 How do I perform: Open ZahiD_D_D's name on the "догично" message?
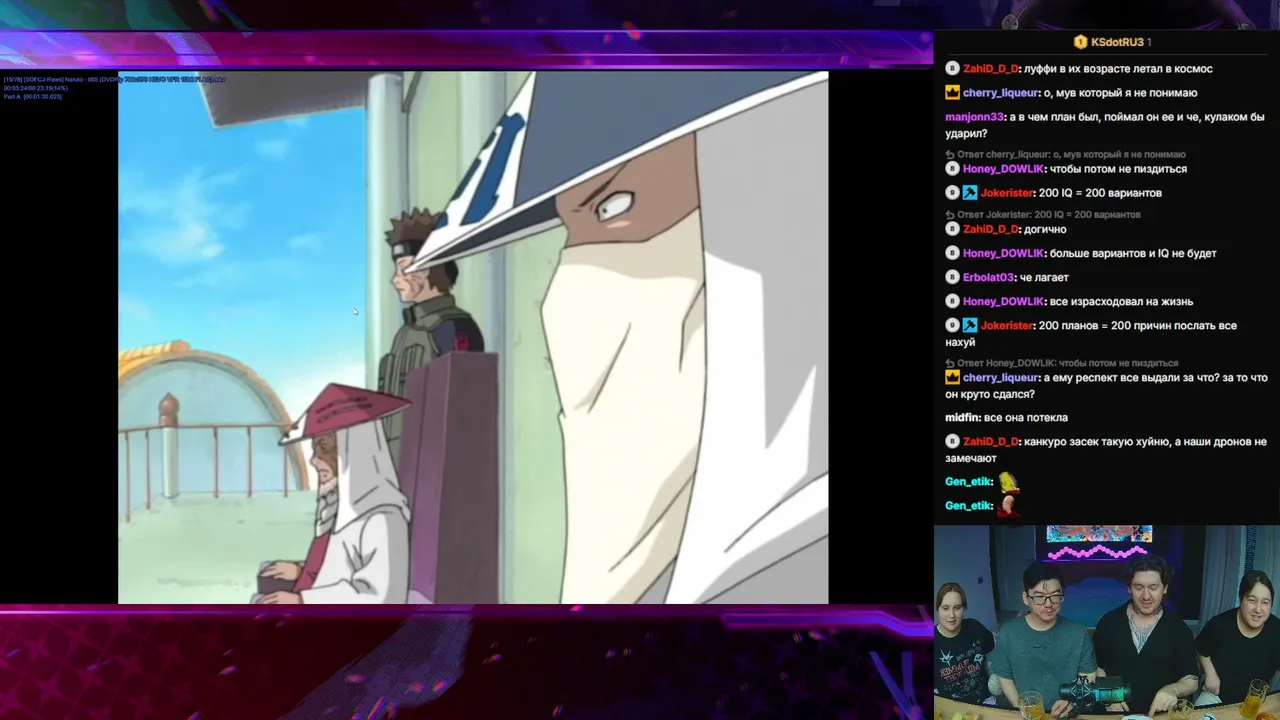pyautogui.click(x=990, y=229)
